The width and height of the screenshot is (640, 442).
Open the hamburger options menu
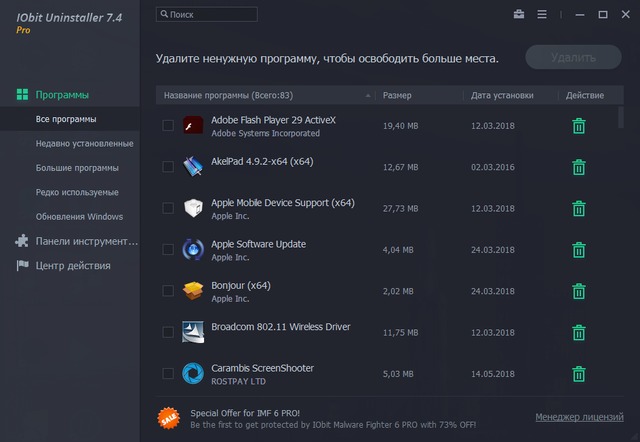pos(542,15)
